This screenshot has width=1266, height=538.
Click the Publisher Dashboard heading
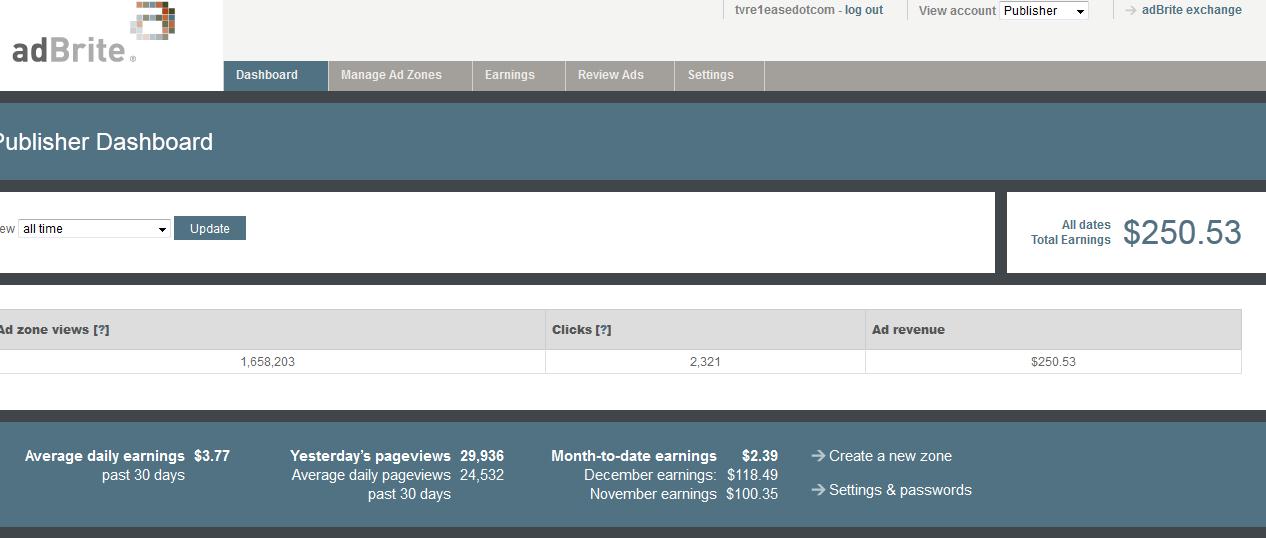tap(105, 142)
